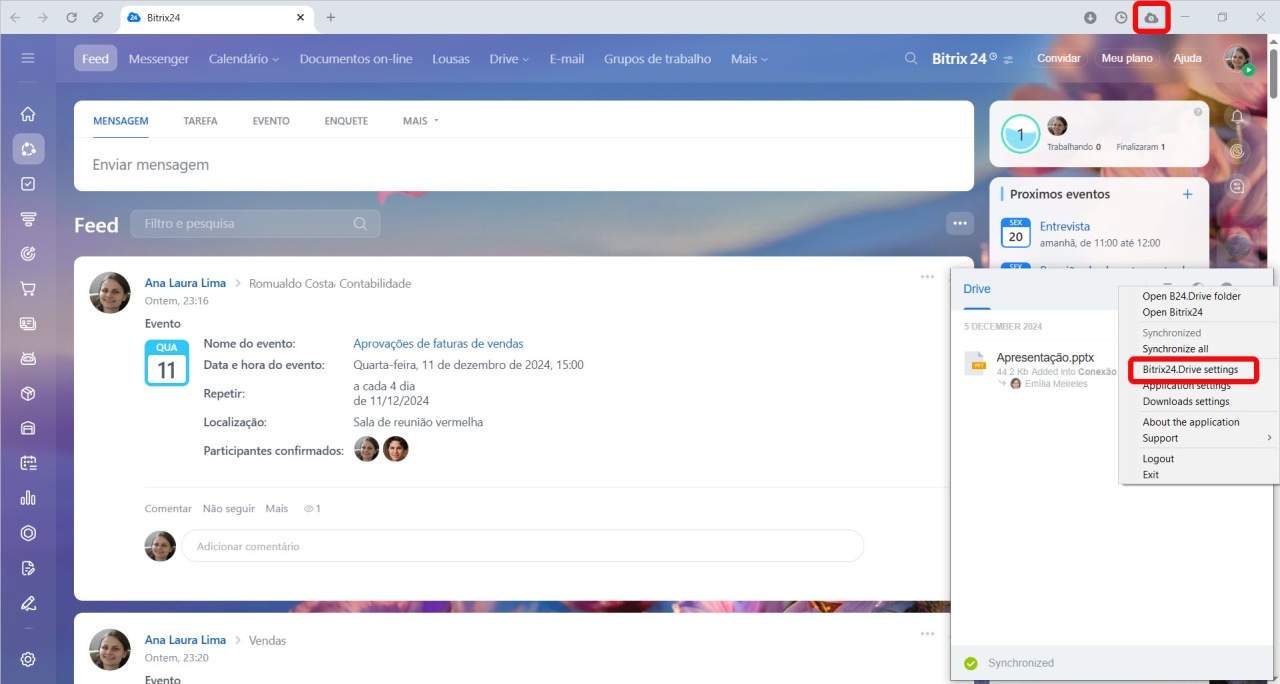The image size is (1280, 684).
Task: Open the notifications bell icon
Action: (x=1238, y=117)
